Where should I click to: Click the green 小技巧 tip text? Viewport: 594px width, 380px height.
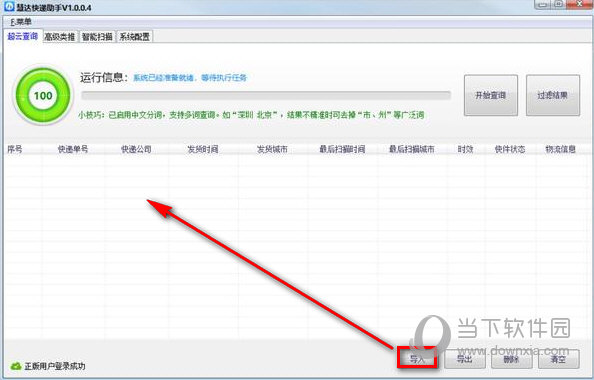tap(252, 114)
